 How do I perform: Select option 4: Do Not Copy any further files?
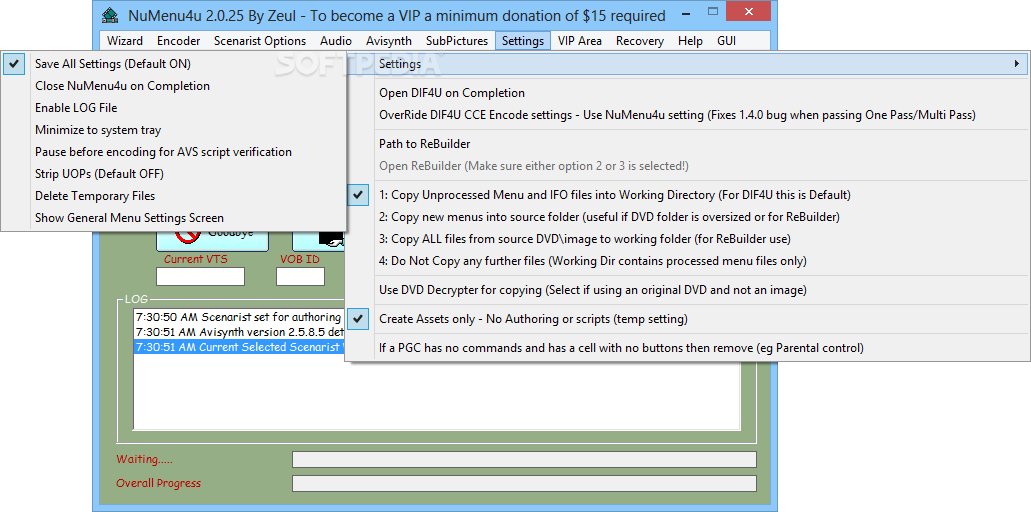tap(687, 260)
